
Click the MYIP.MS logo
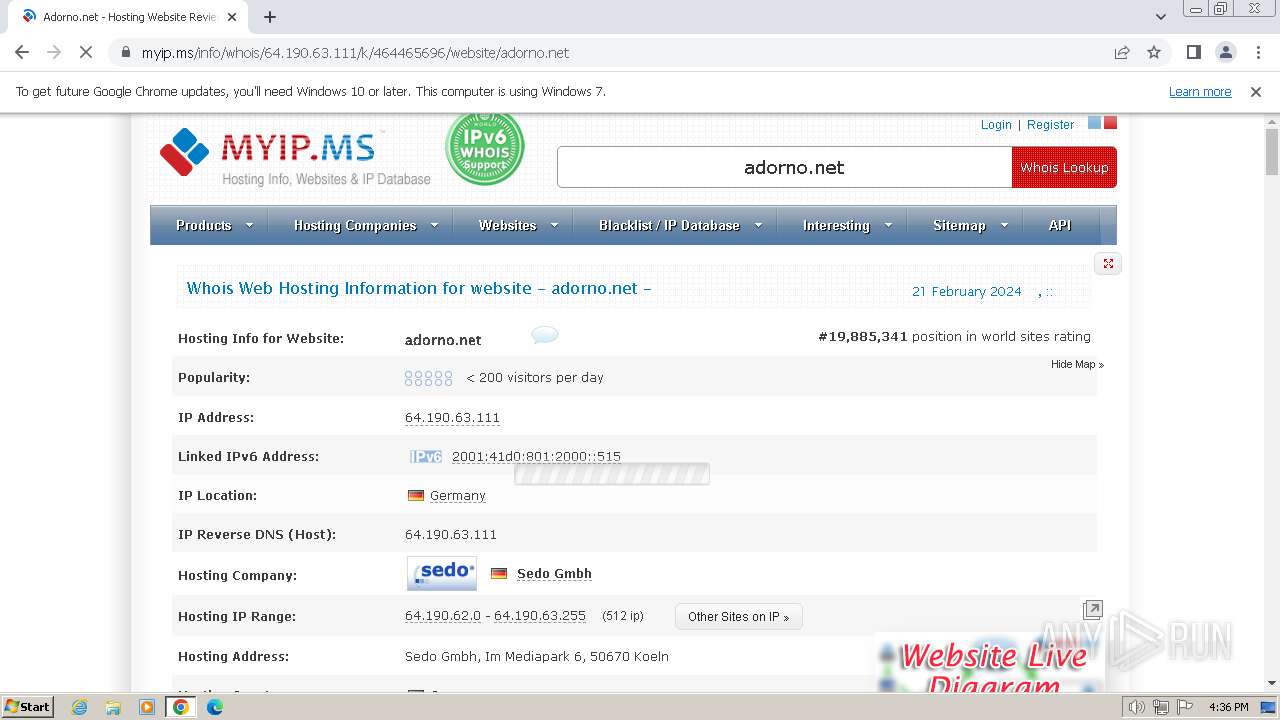point(295,156)
